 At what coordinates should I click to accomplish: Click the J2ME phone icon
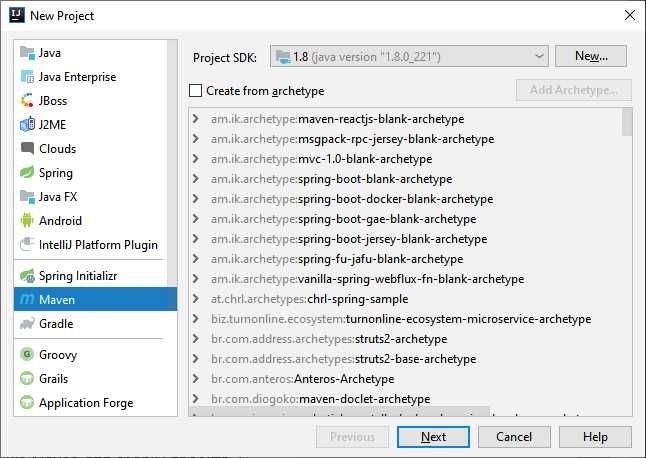(28, 124)
